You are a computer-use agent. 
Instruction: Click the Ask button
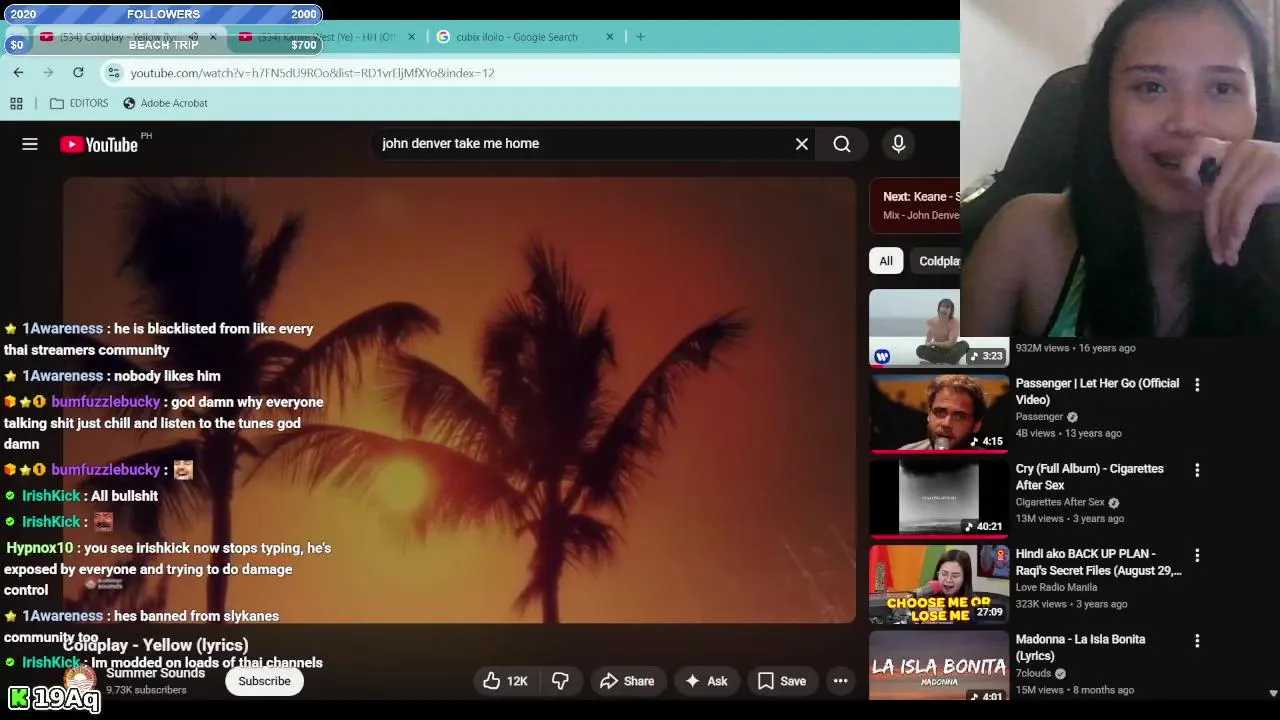click(x=706, y=681)
